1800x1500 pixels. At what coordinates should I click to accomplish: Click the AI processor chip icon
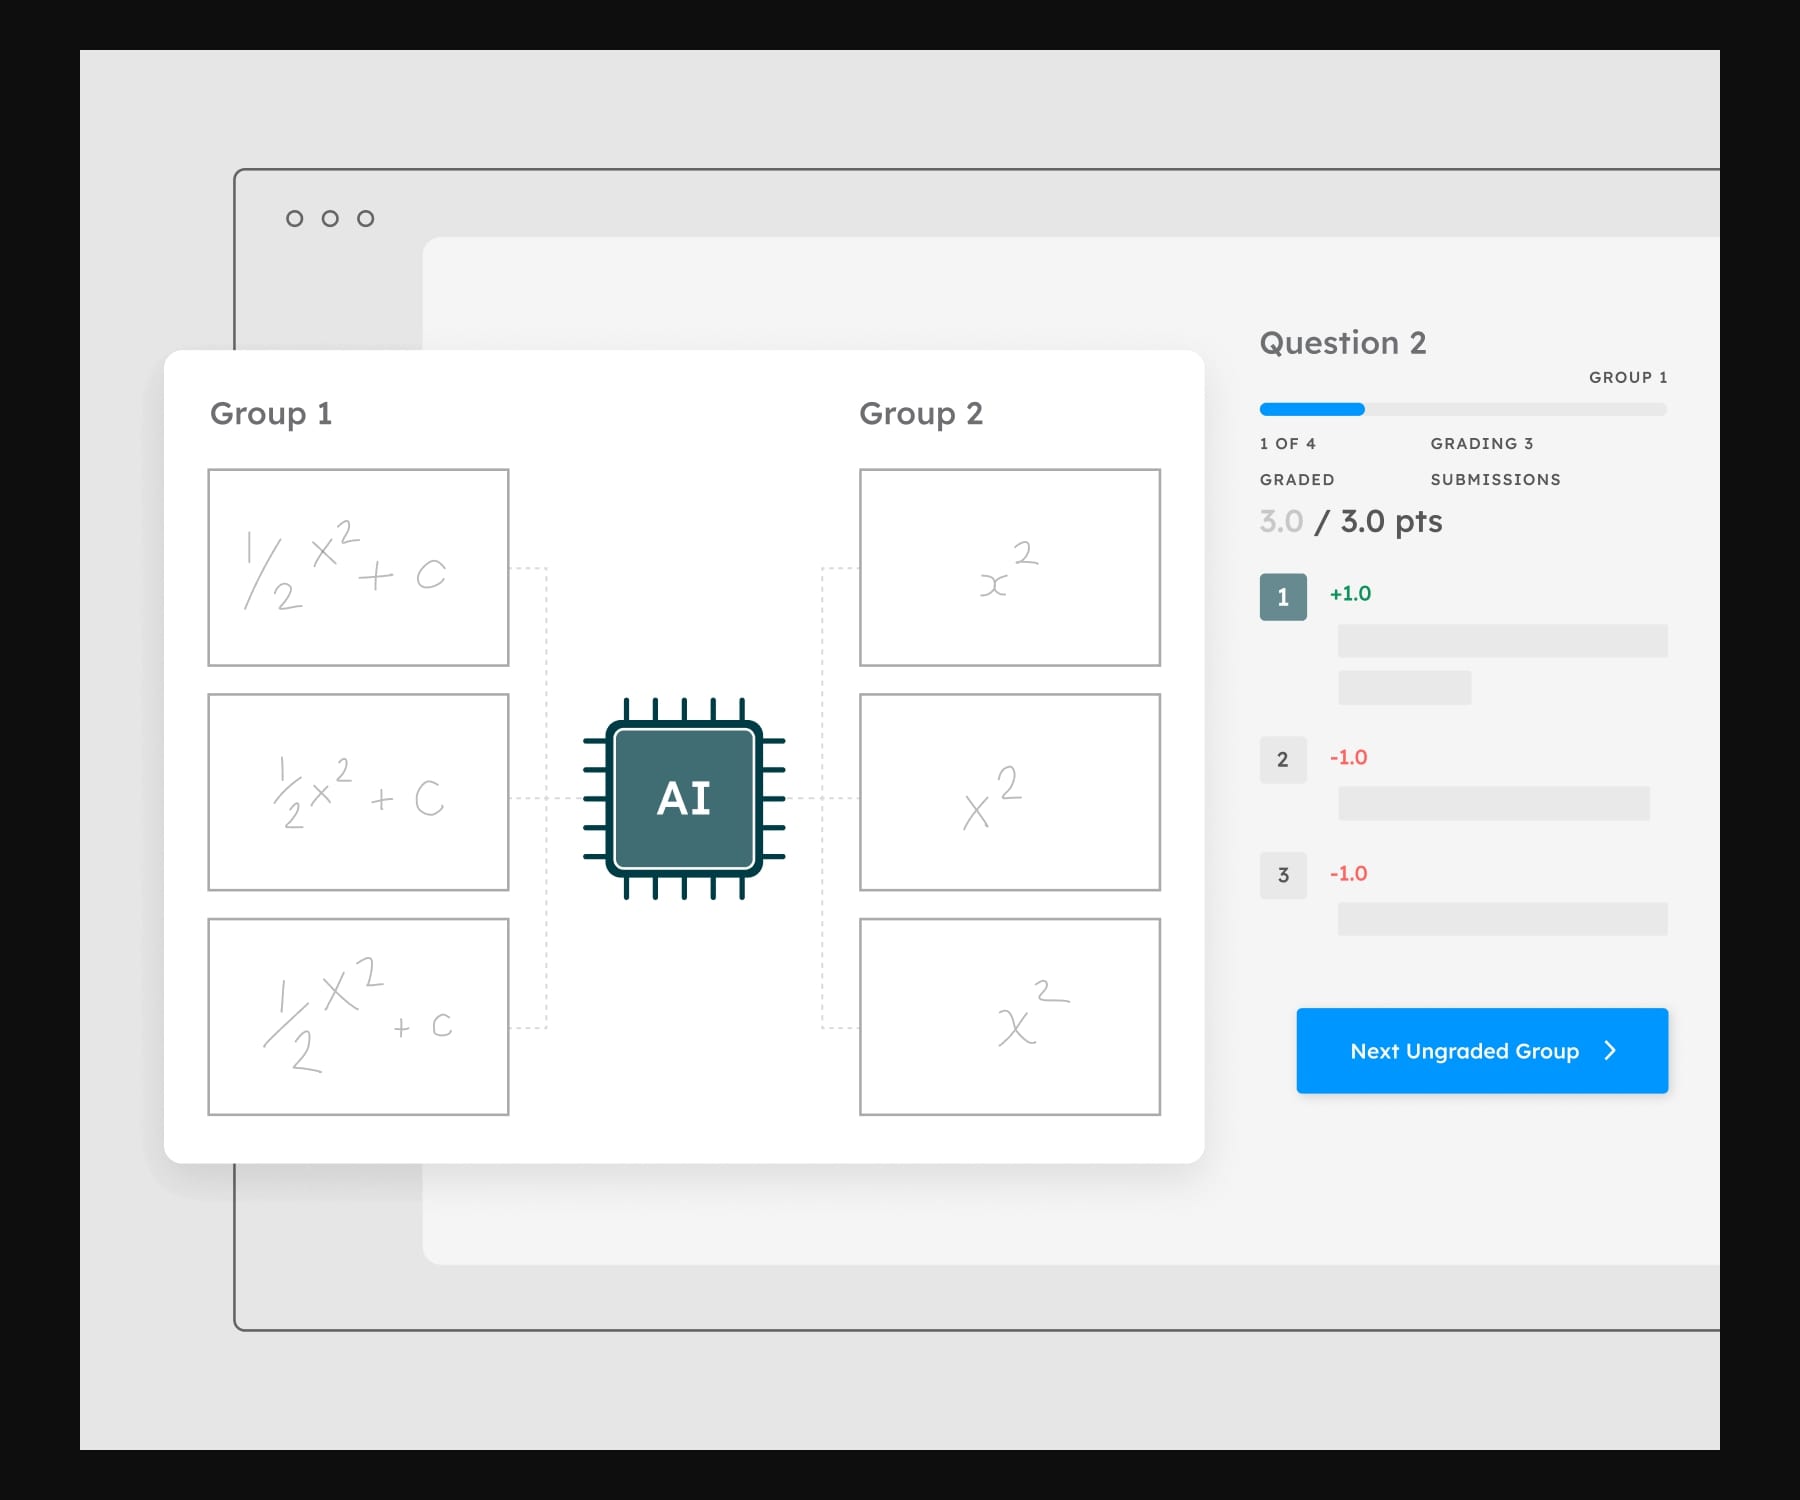point(683,797)
